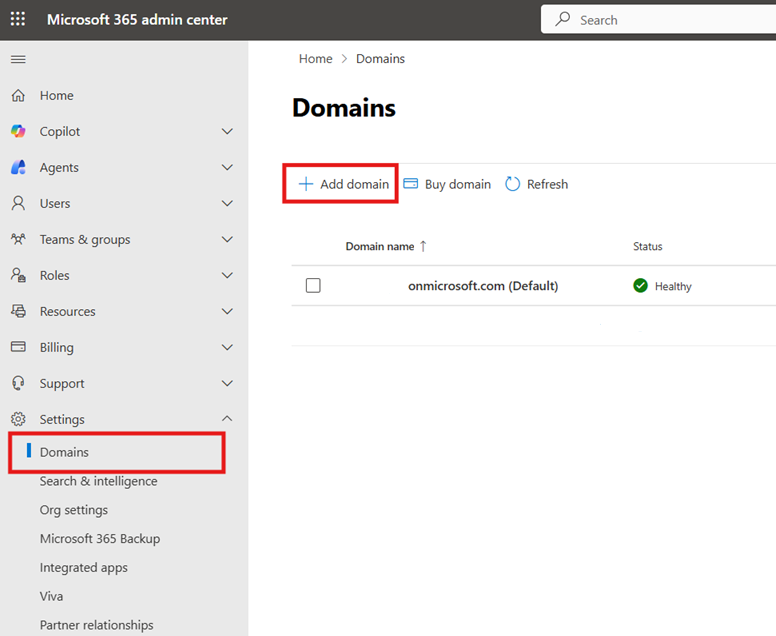
Task: Open Search & intelligence settings
Action: tap(98, 481)
